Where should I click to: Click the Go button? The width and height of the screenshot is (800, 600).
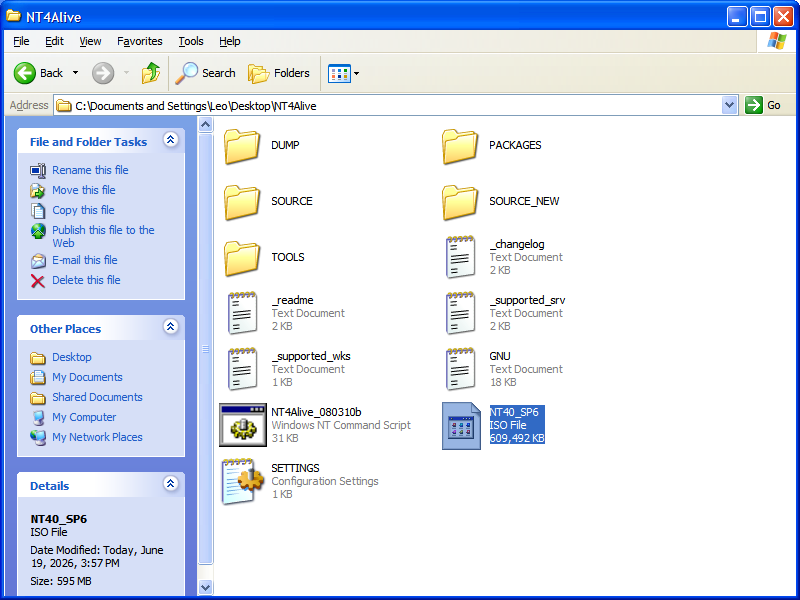pyautogui.click(x=763, y=106)
